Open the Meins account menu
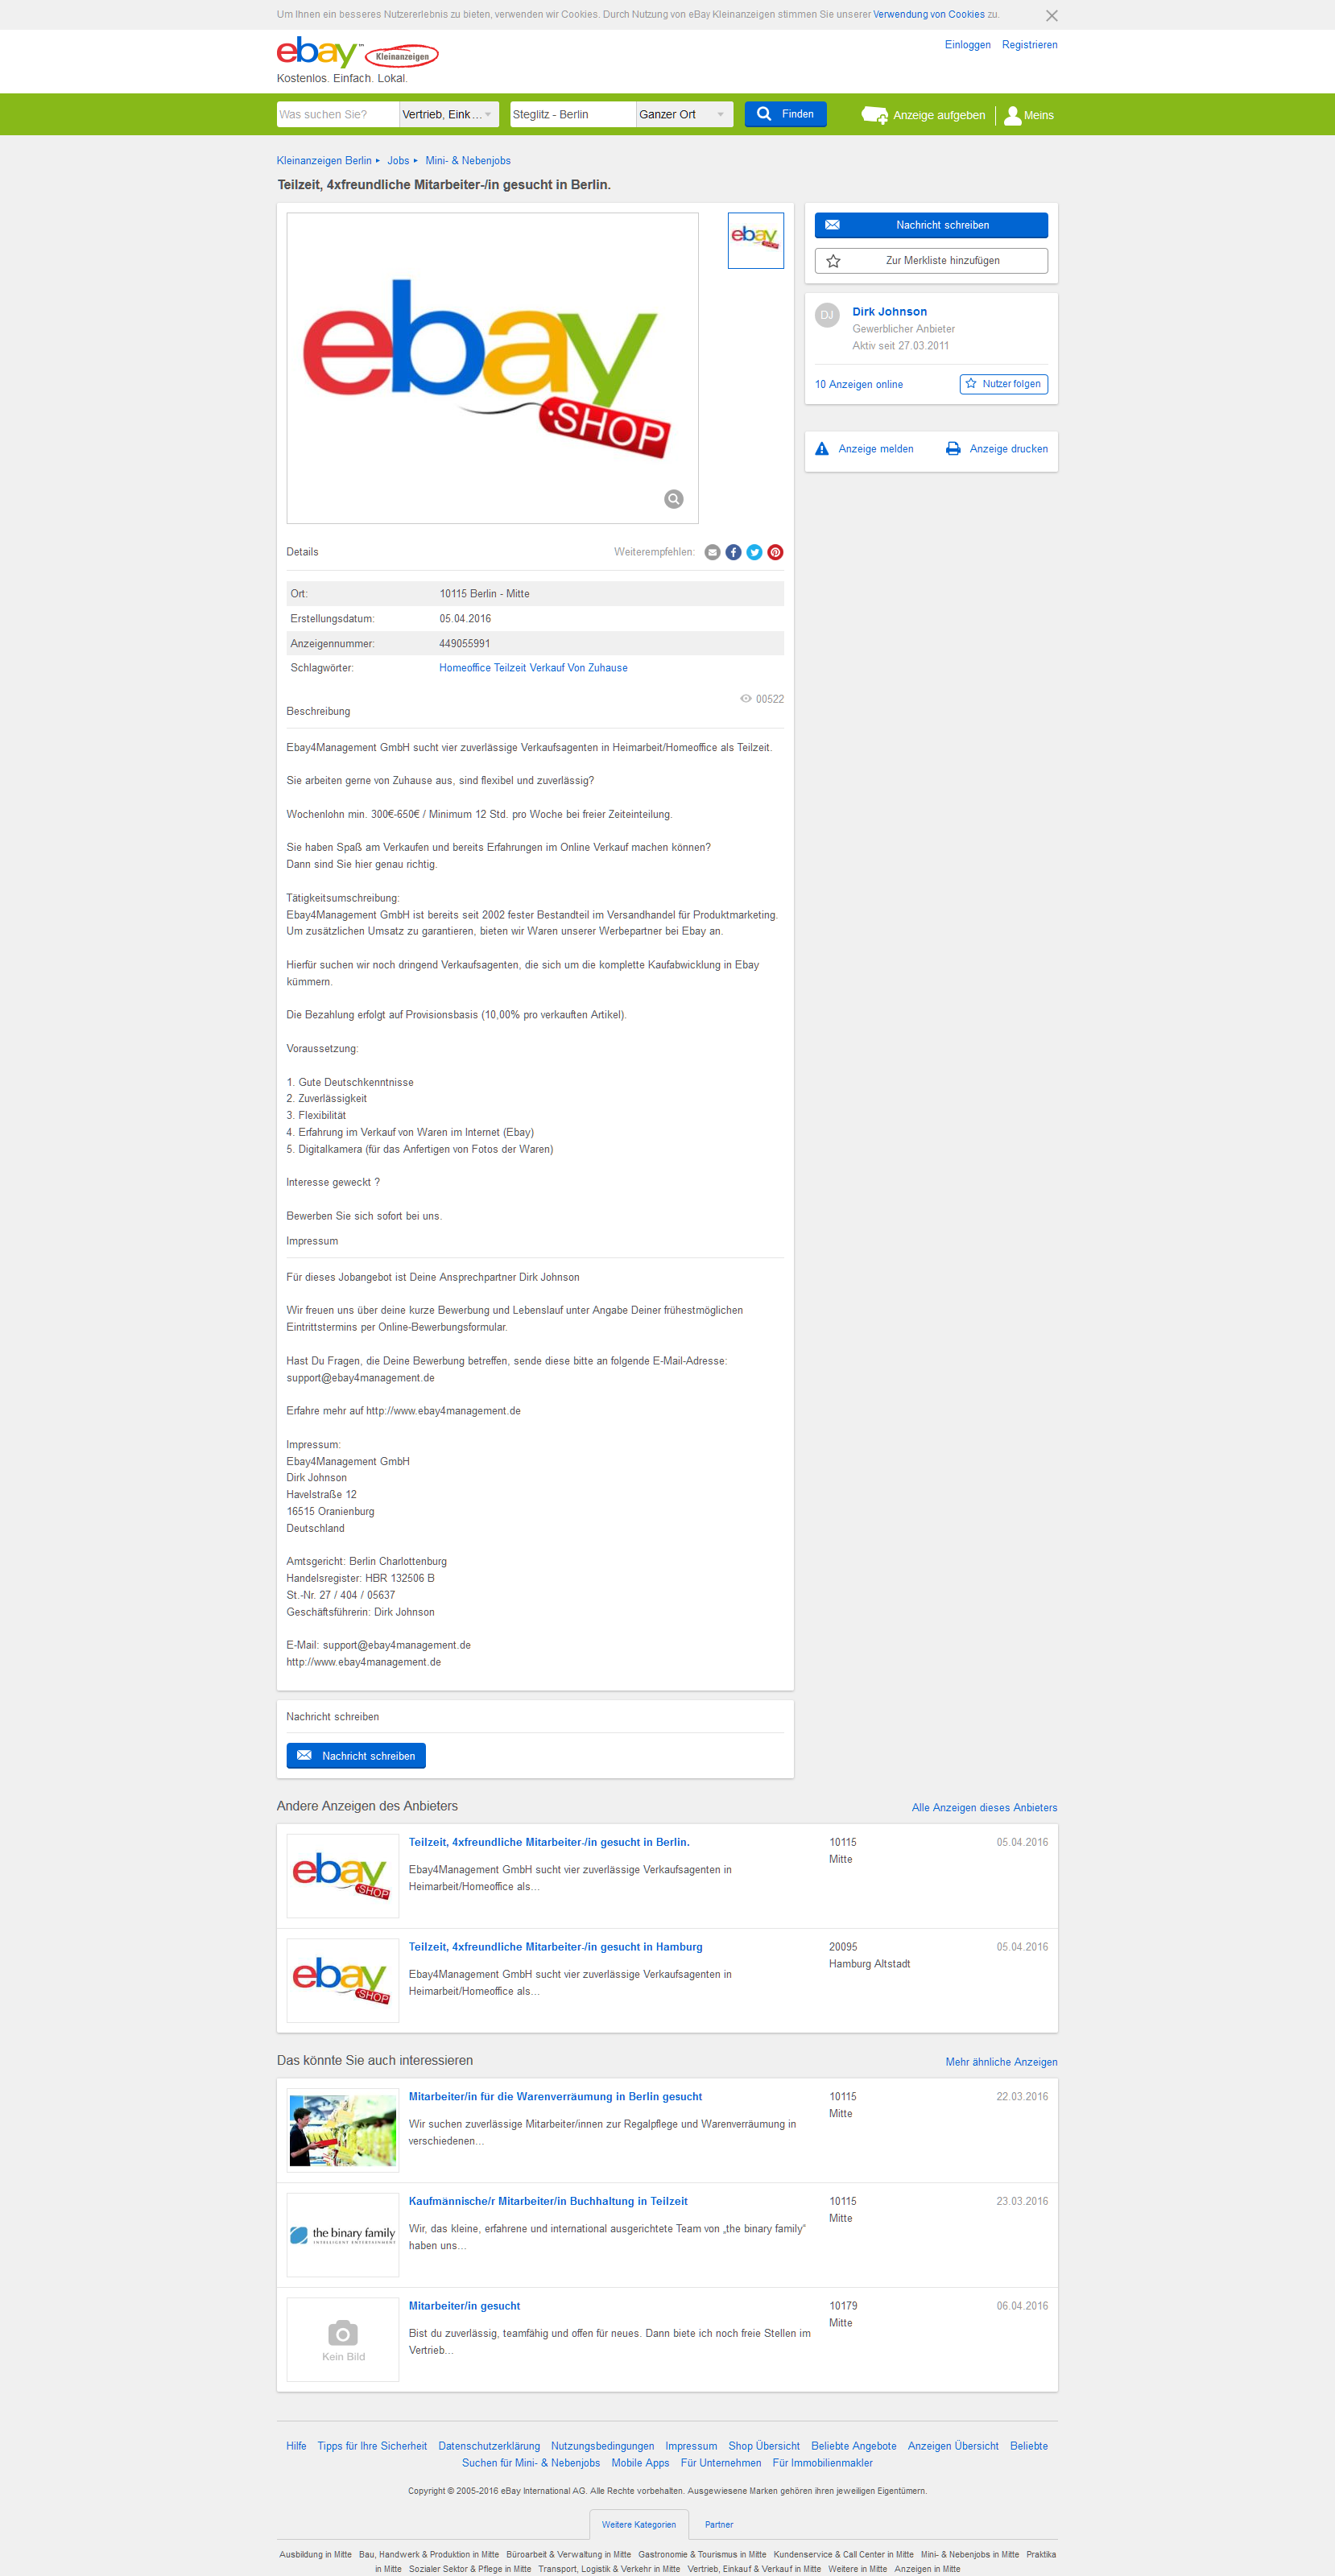1335x2576 pixels. click(1029, 115)
